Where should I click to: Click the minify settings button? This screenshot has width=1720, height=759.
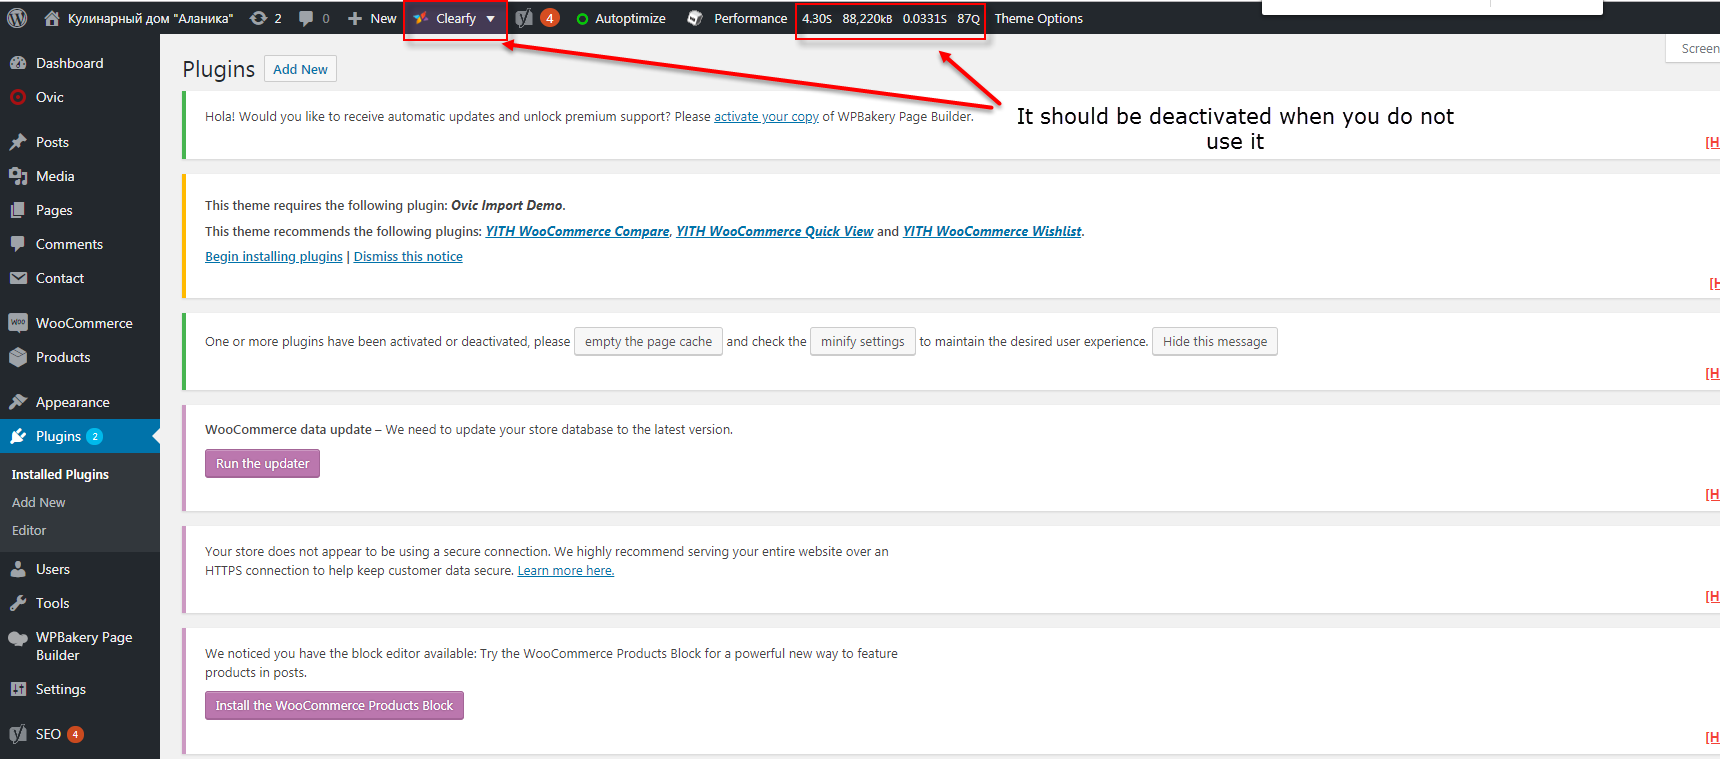click(x=863, y=341)
